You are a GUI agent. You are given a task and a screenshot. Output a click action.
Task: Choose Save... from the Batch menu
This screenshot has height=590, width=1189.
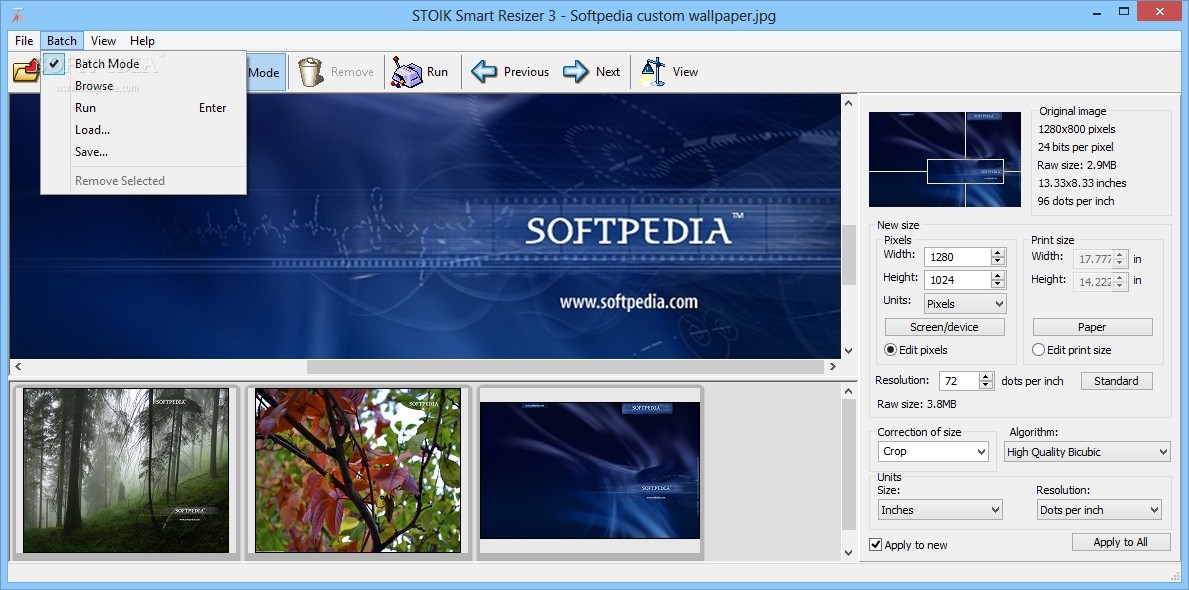point(143,152)
